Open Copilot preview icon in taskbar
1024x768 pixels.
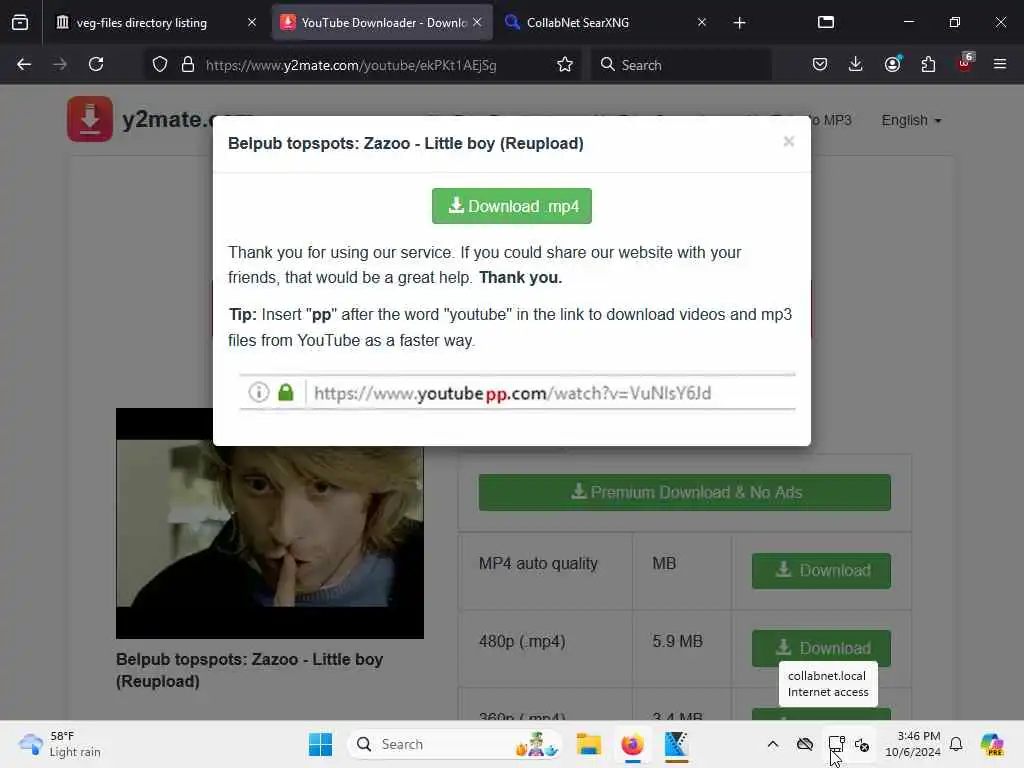pos(992,744)
